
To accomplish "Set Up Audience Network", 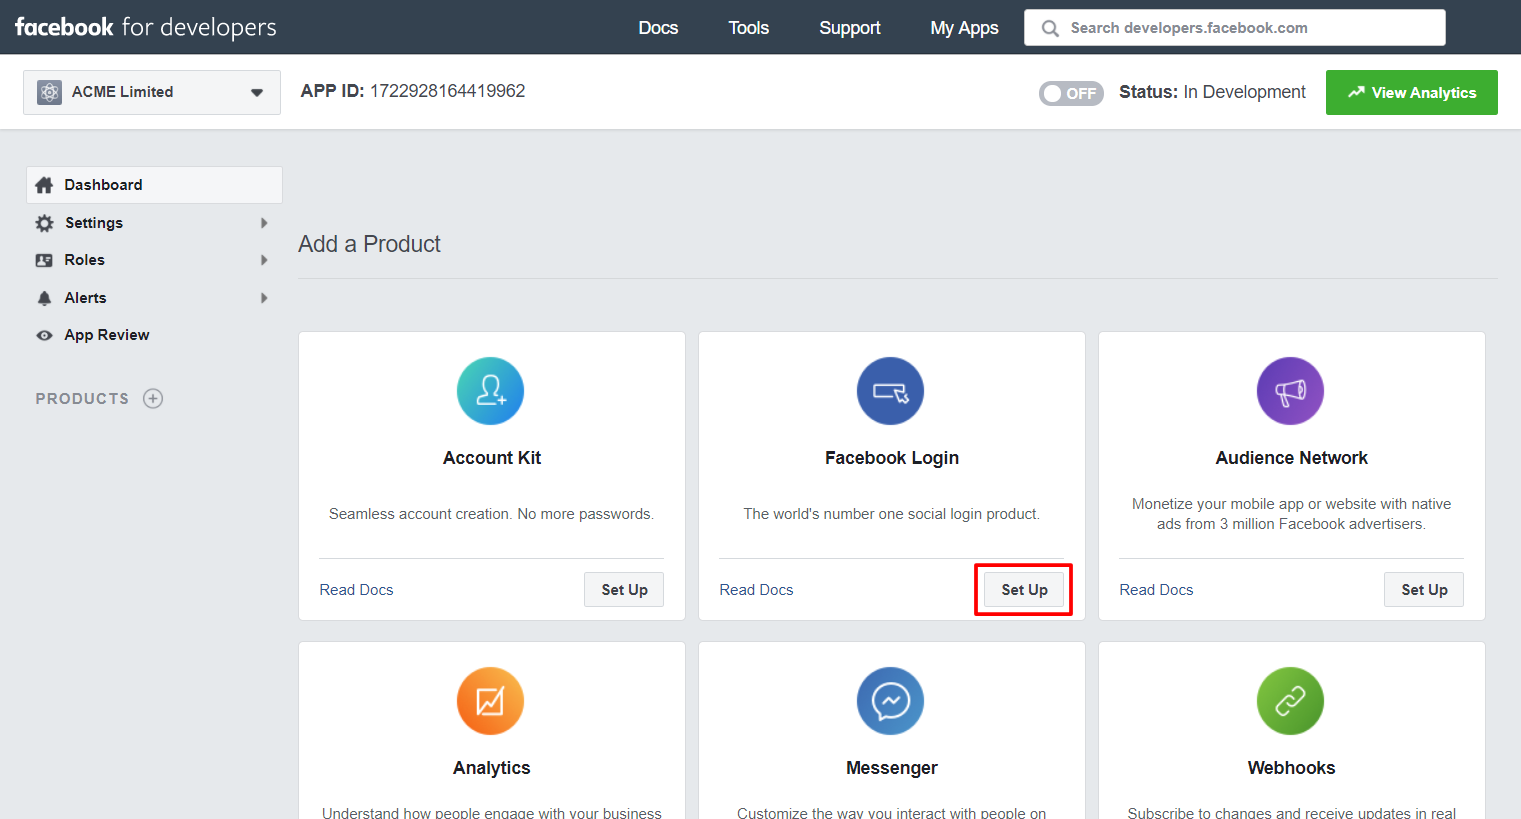I will pos(1424,590).
